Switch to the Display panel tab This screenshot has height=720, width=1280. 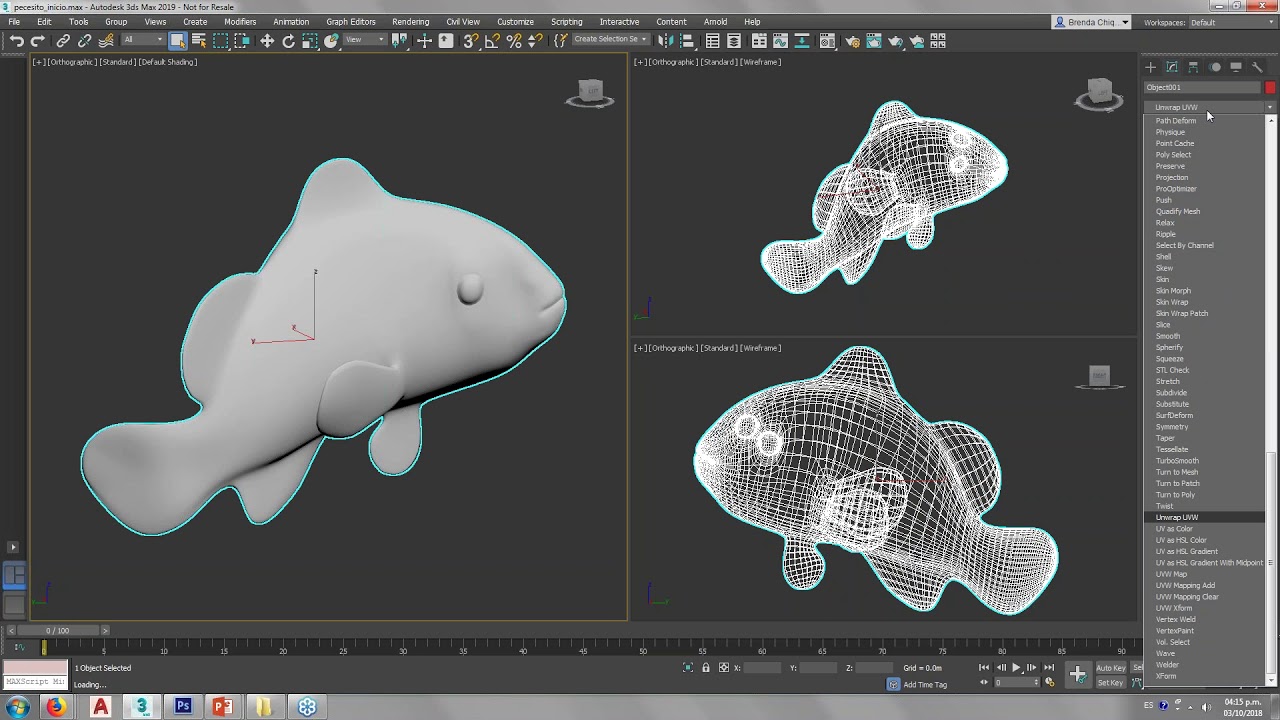1236,67
